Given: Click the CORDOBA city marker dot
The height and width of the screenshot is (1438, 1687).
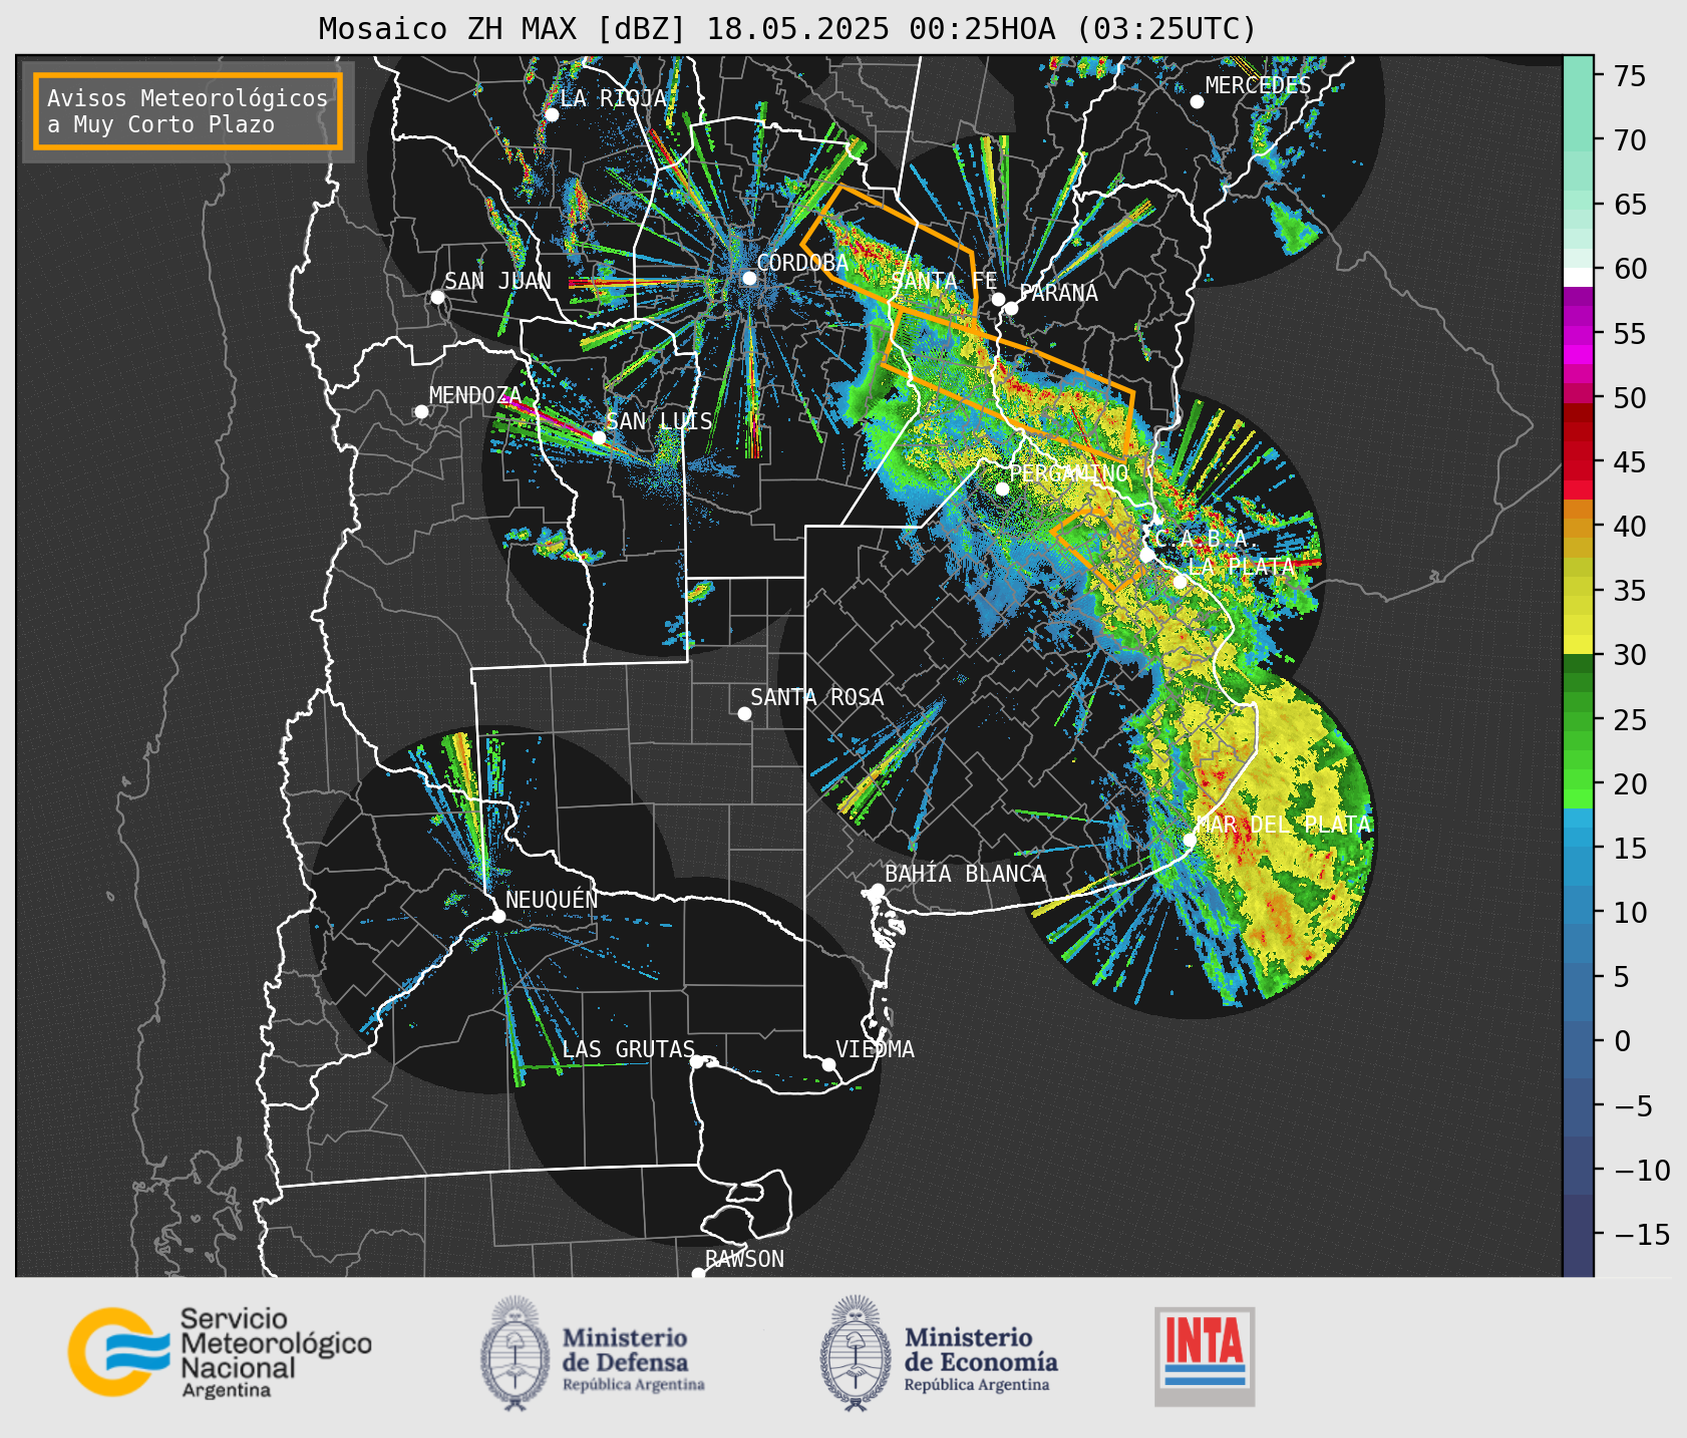Looking at the screenshot, I should (749, 278).
